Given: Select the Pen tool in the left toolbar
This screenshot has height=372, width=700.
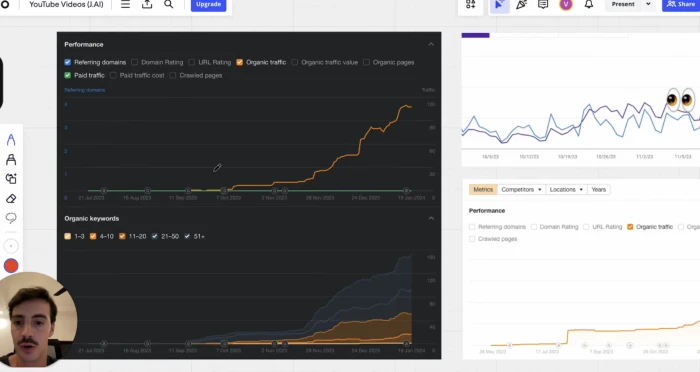Looking at the screenshot, I should coord(11,140).
